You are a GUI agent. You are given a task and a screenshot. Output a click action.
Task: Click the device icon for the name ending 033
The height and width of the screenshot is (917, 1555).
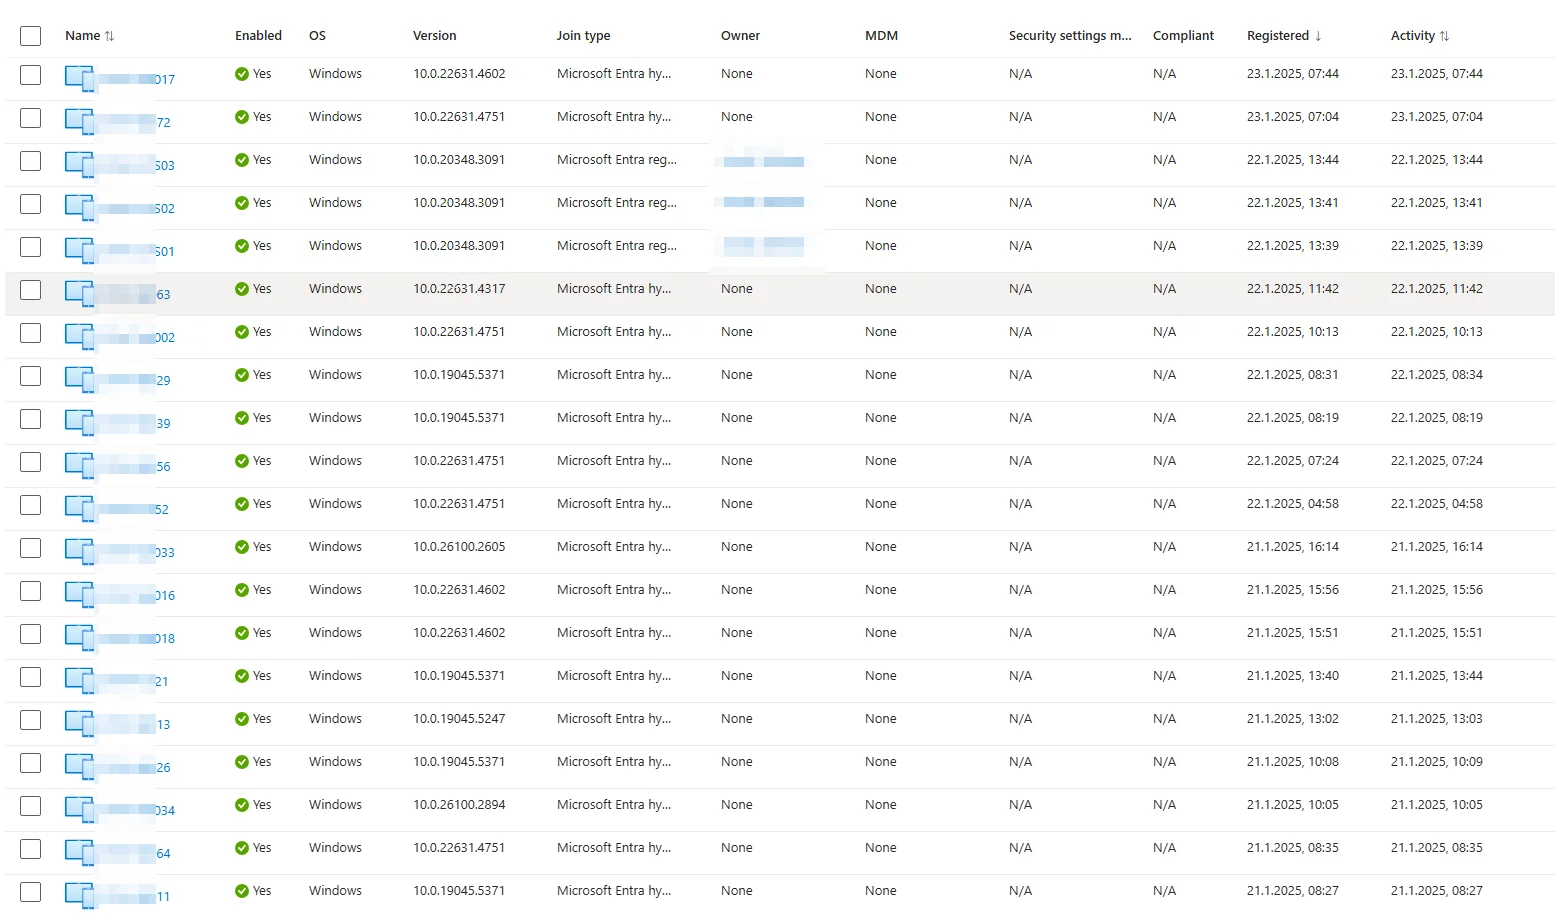(79, 551)
